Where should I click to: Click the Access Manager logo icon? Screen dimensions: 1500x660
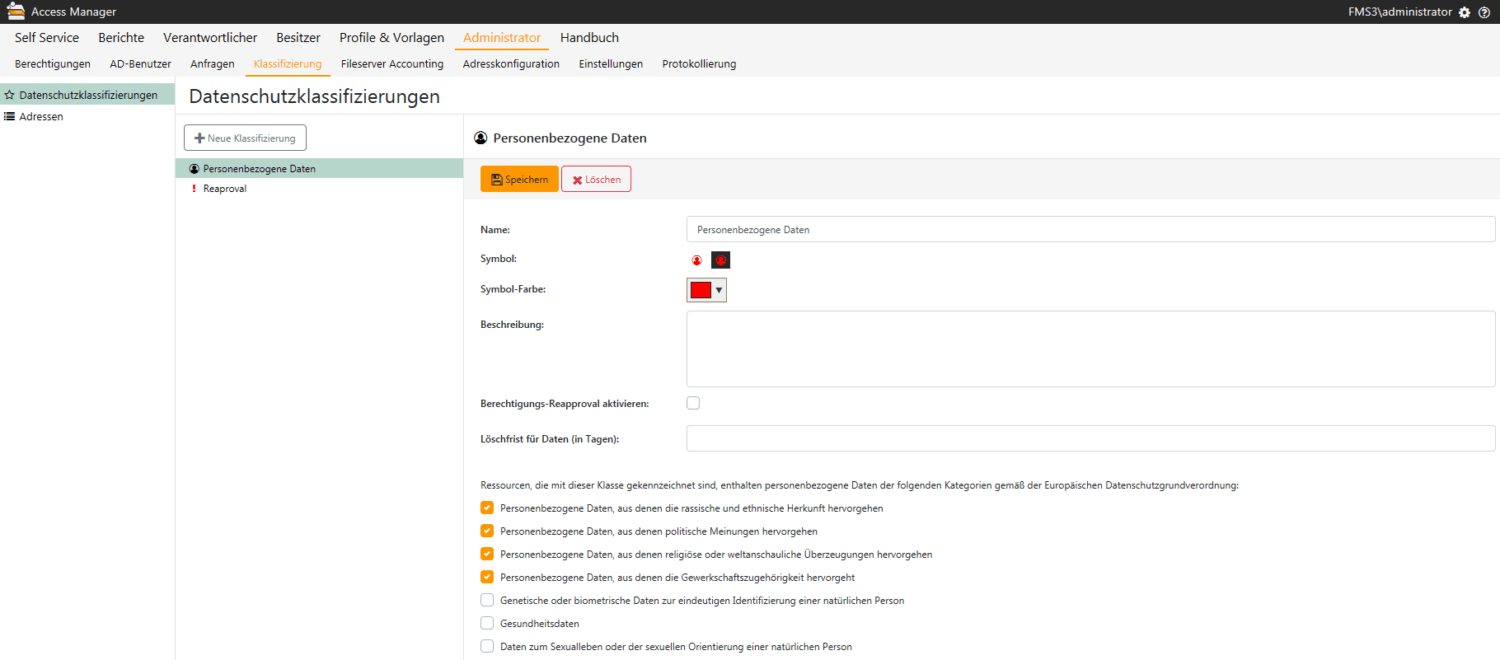pyautogui.click(x=16, y=12)
